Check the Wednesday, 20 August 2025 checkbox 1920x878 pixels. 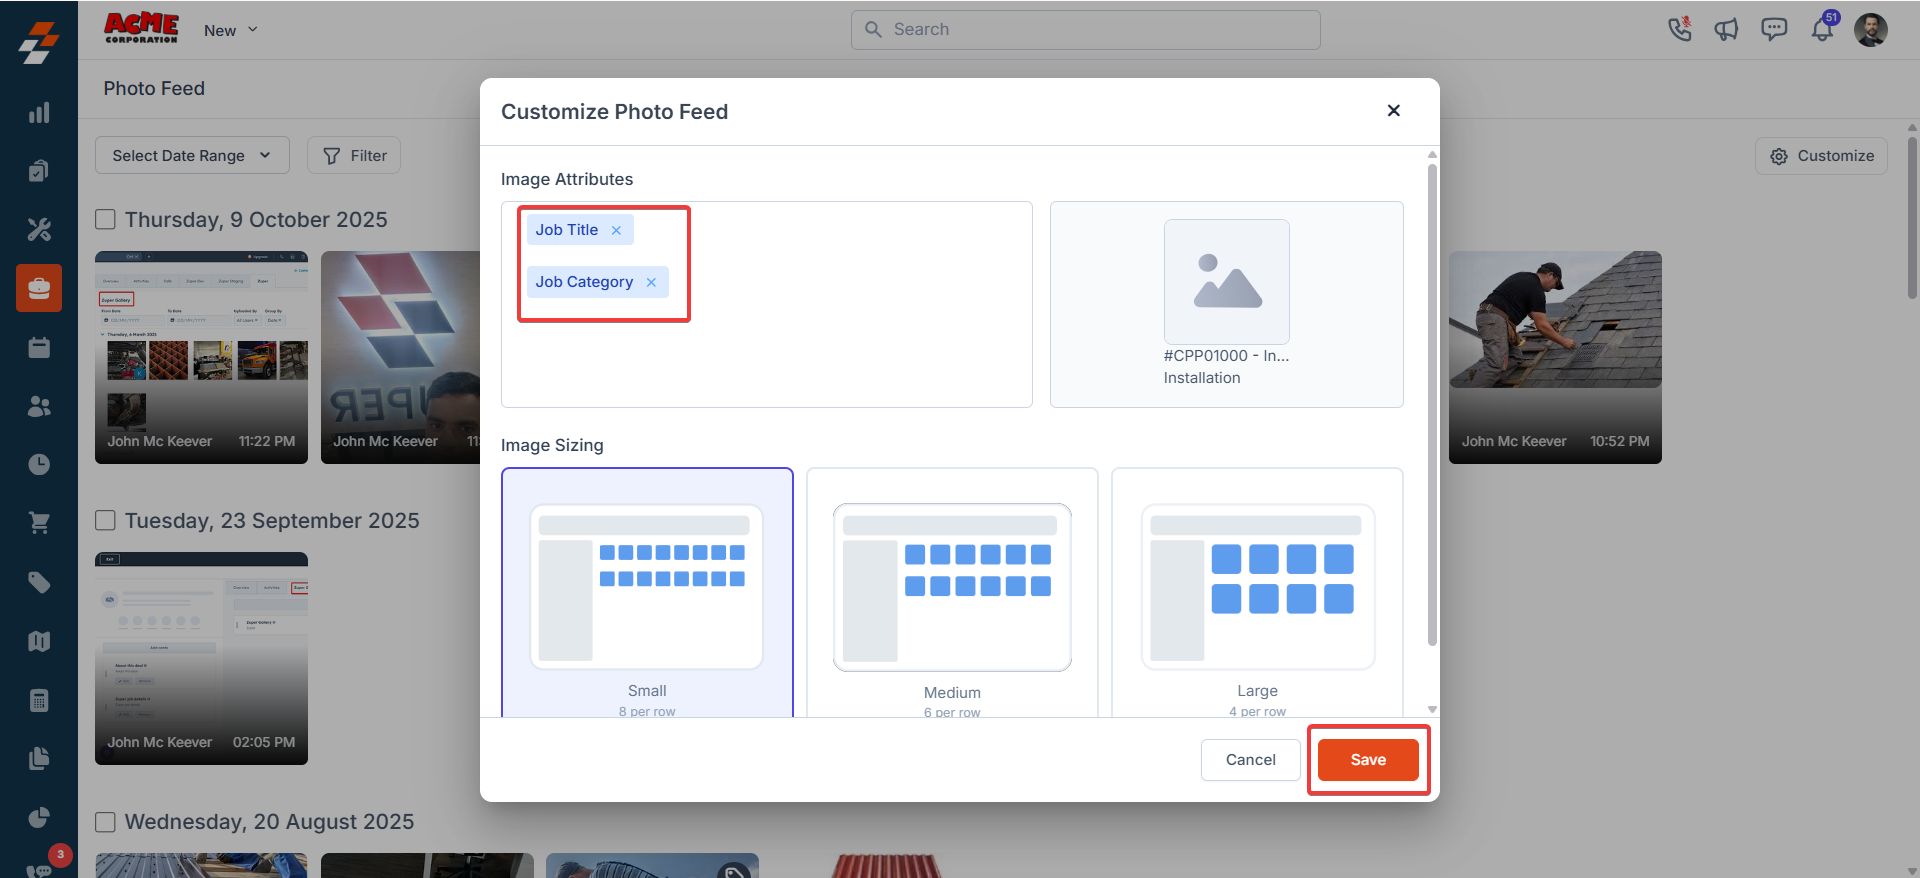point(105,821)
